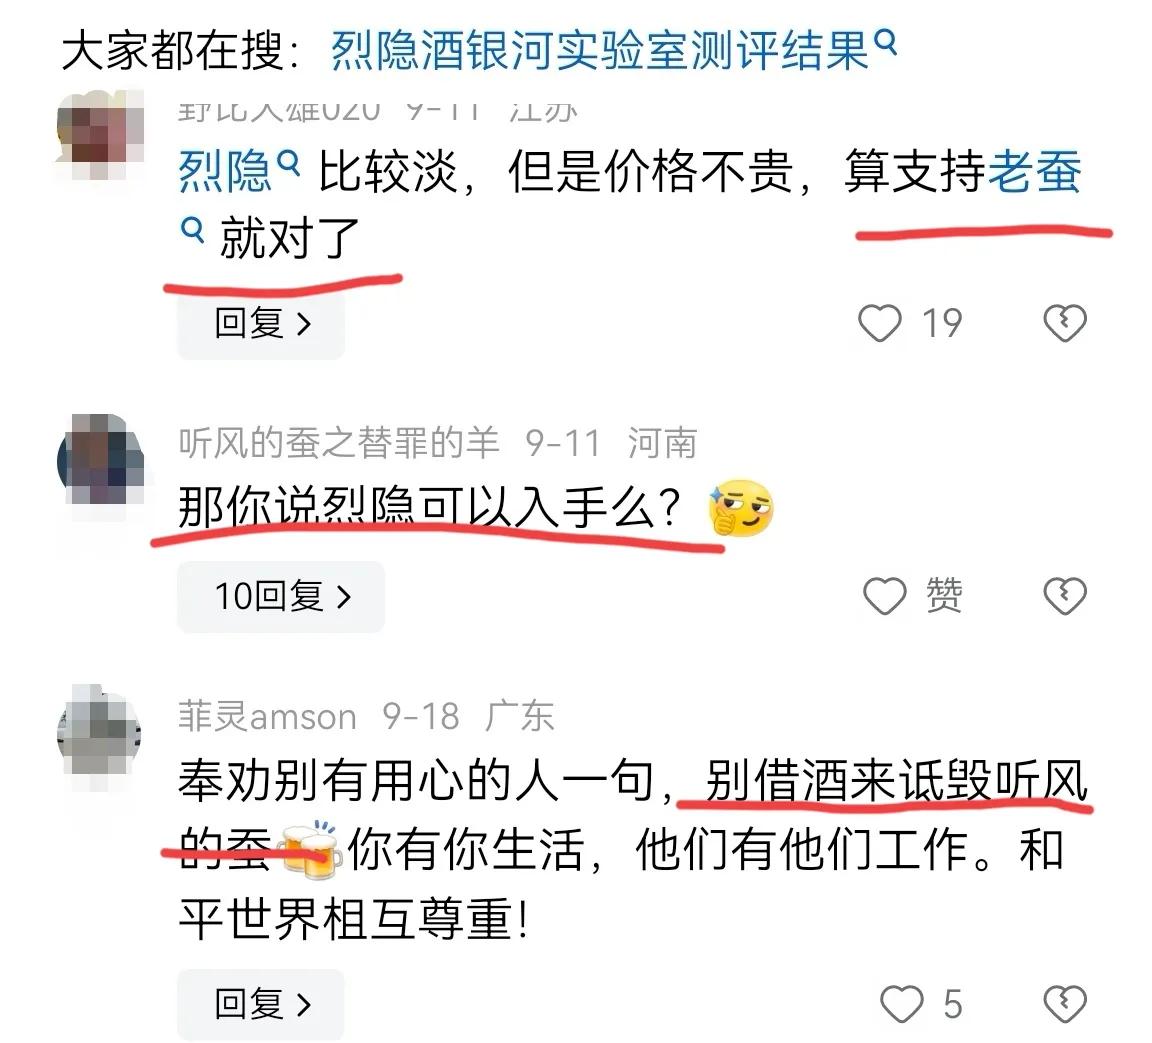Like 菲灵amson's comment with 5 likes
This screenshot has width=1152, height=1043.
coord(901,1003)
